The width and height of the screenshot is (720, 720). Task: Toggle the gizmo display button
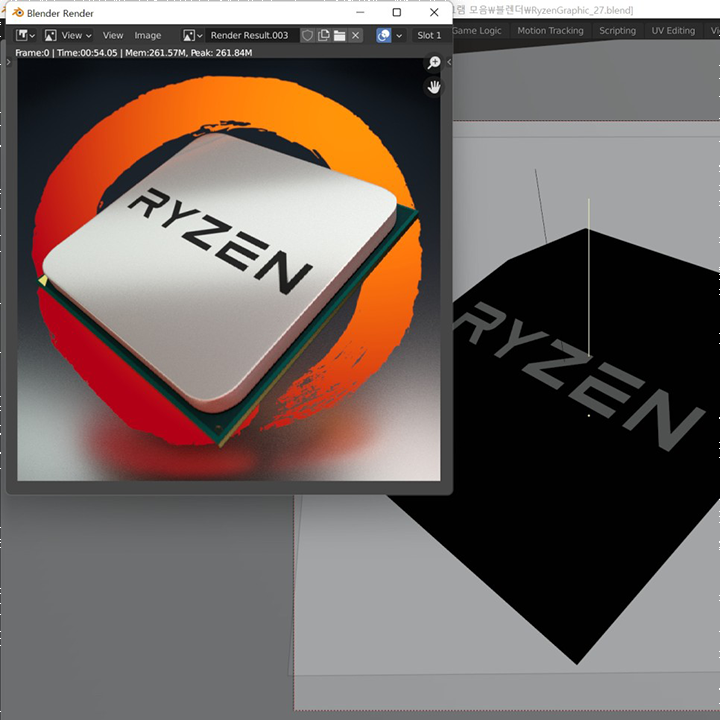pyautogui.click(x=384, y=35)
